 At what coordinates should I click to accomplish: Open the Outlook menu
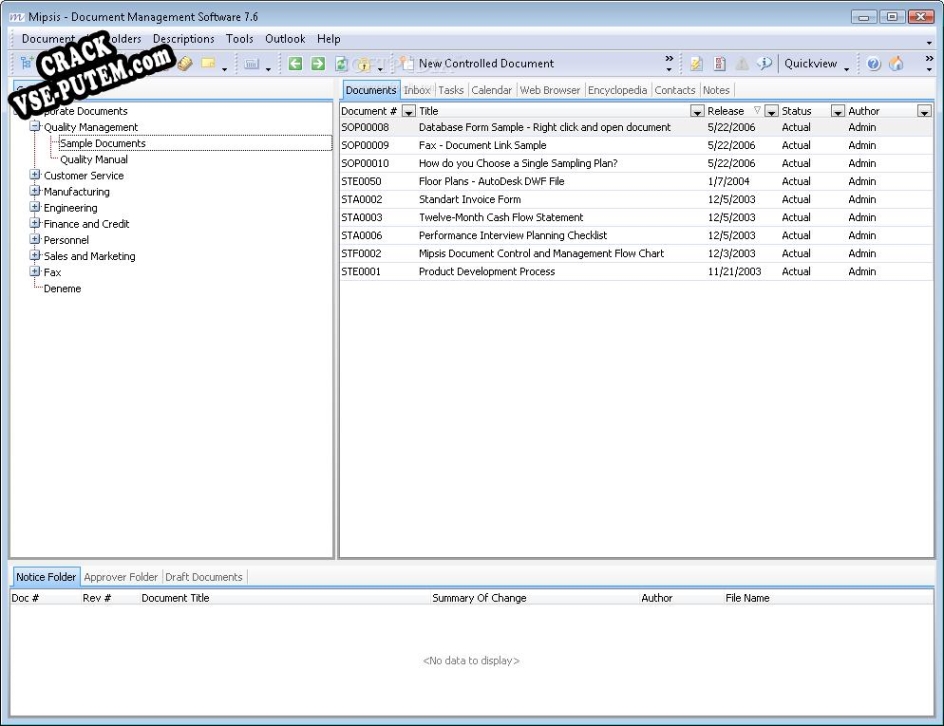pos(285,39)
